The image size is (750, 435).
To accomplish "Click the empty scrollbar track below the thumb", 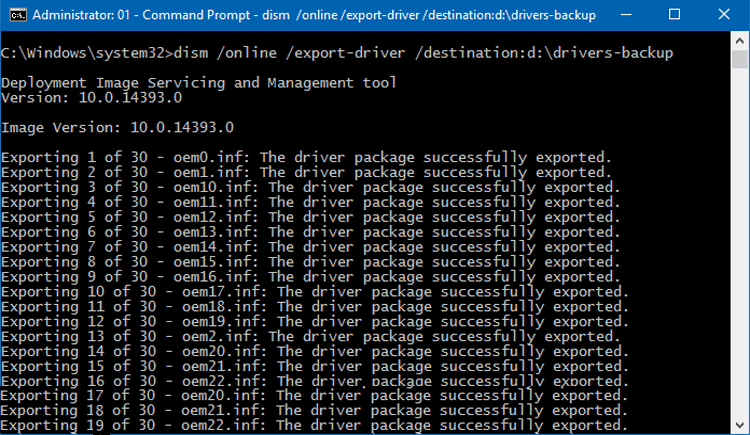I will [x=739, y=243].
